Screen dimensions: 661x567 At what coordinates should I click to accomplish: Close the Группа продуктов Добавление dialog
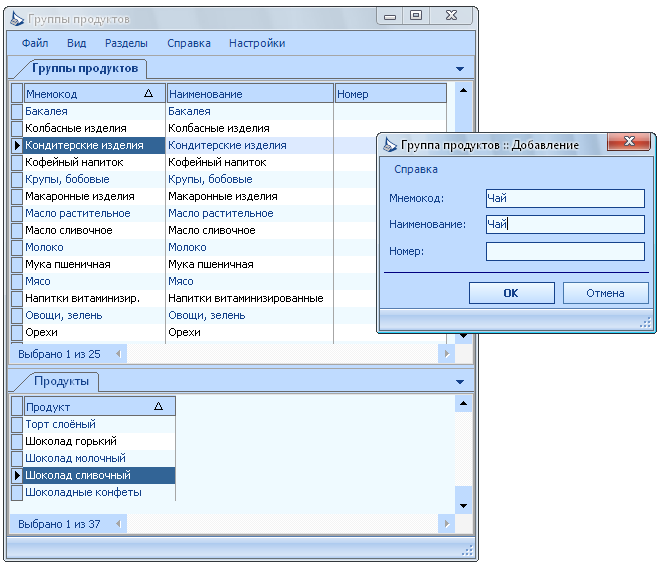coord(629,141)
